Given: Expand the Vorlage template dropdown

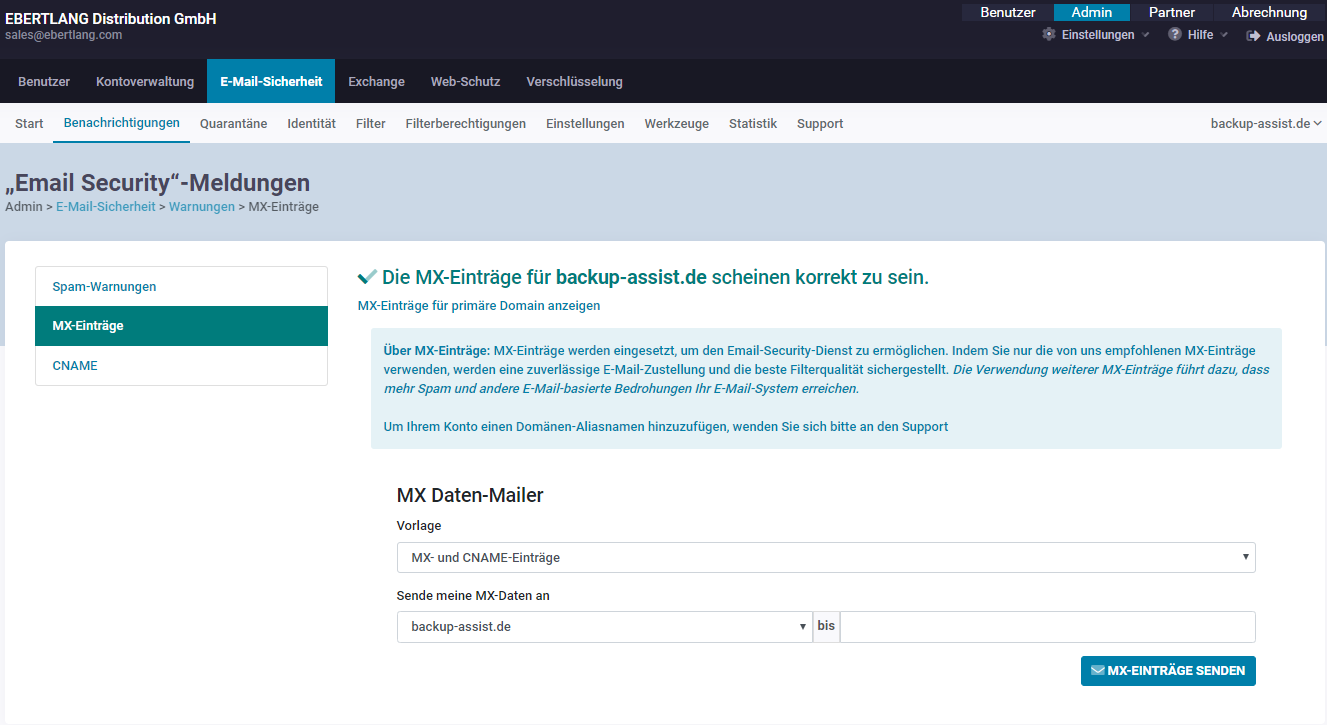Looking at the screenshot, I should (826, 557).
